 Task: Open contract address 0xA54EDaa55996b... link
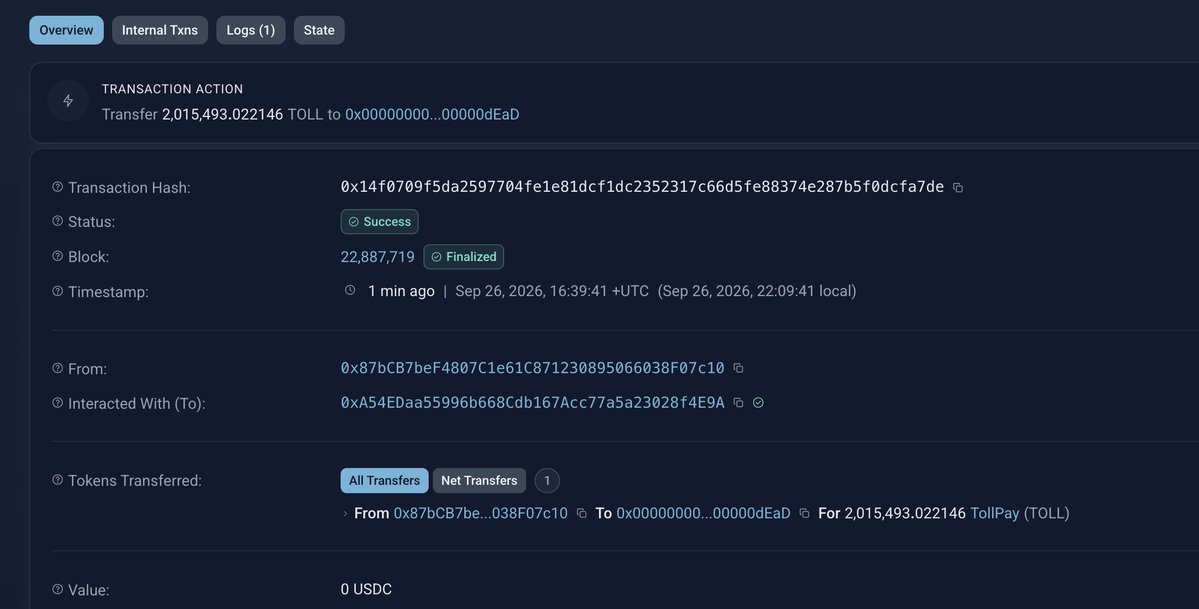[532, 402]
